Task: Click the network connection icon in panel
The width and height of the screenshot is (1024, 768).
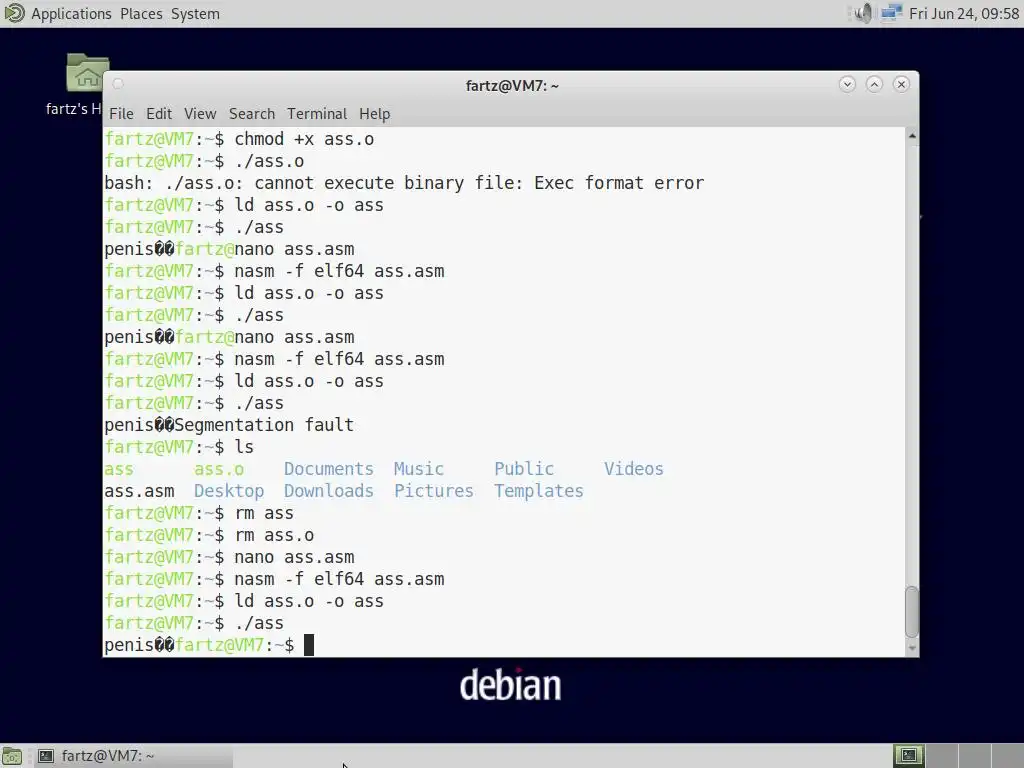Action: click(891, 13)
